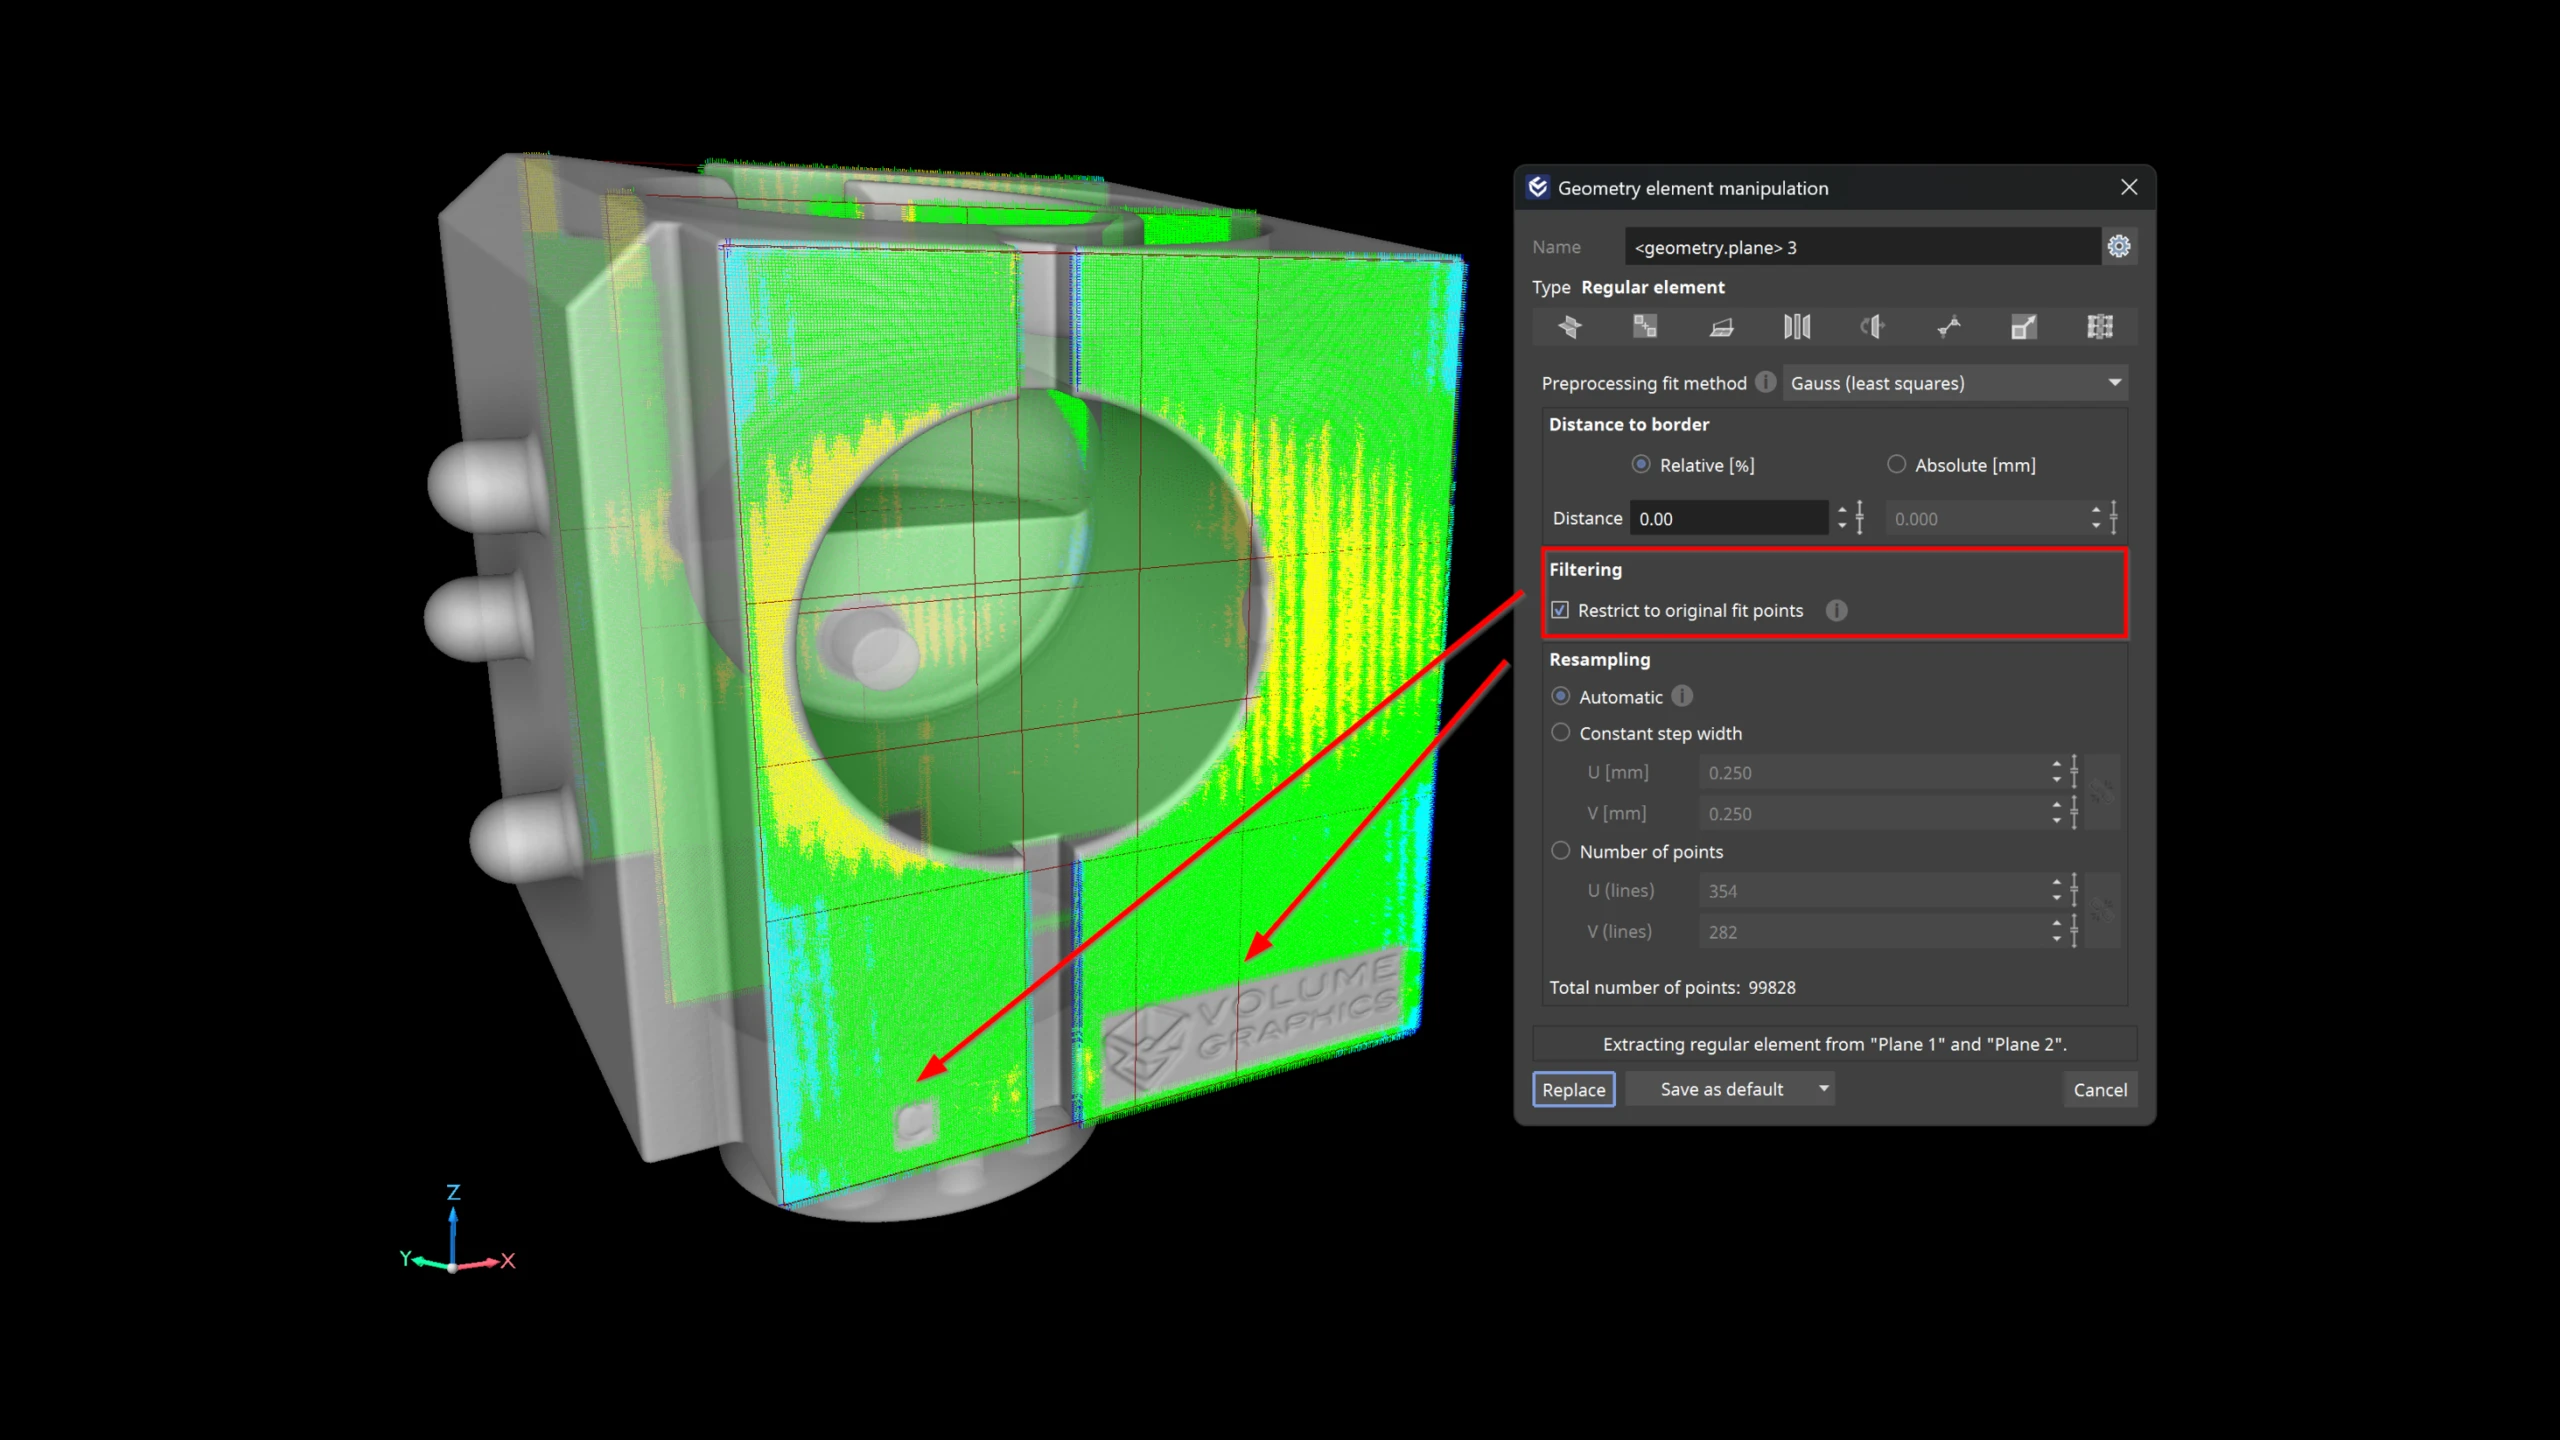Click the Volume Graphics logo in title bar
Image resolution: width=2560 pixels, height=1440 pixels.
coord(1538,187)
